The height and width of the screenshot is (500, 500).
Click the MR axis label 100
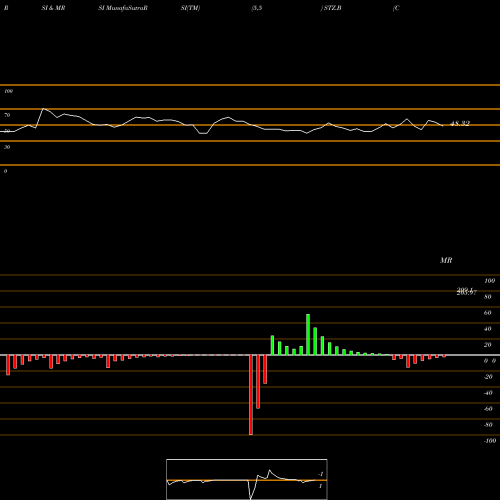[x=489, y=281]
